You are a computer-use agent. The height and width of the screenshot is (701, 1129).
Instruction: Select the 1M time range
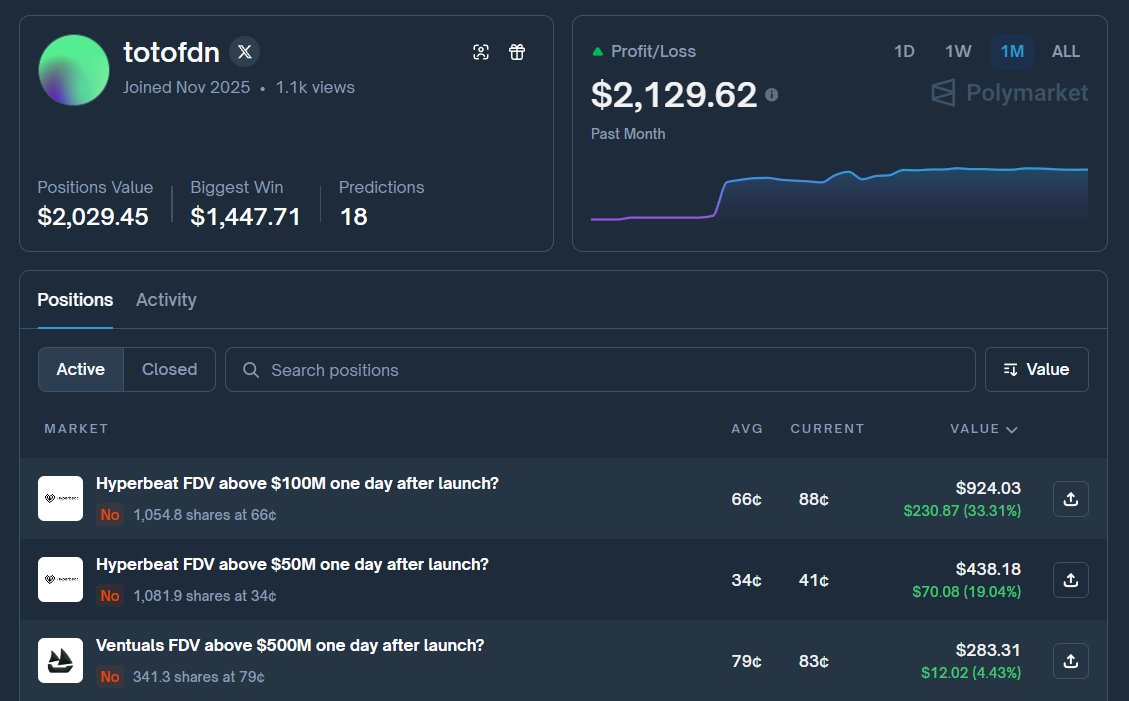click(x=1012, y=52)
